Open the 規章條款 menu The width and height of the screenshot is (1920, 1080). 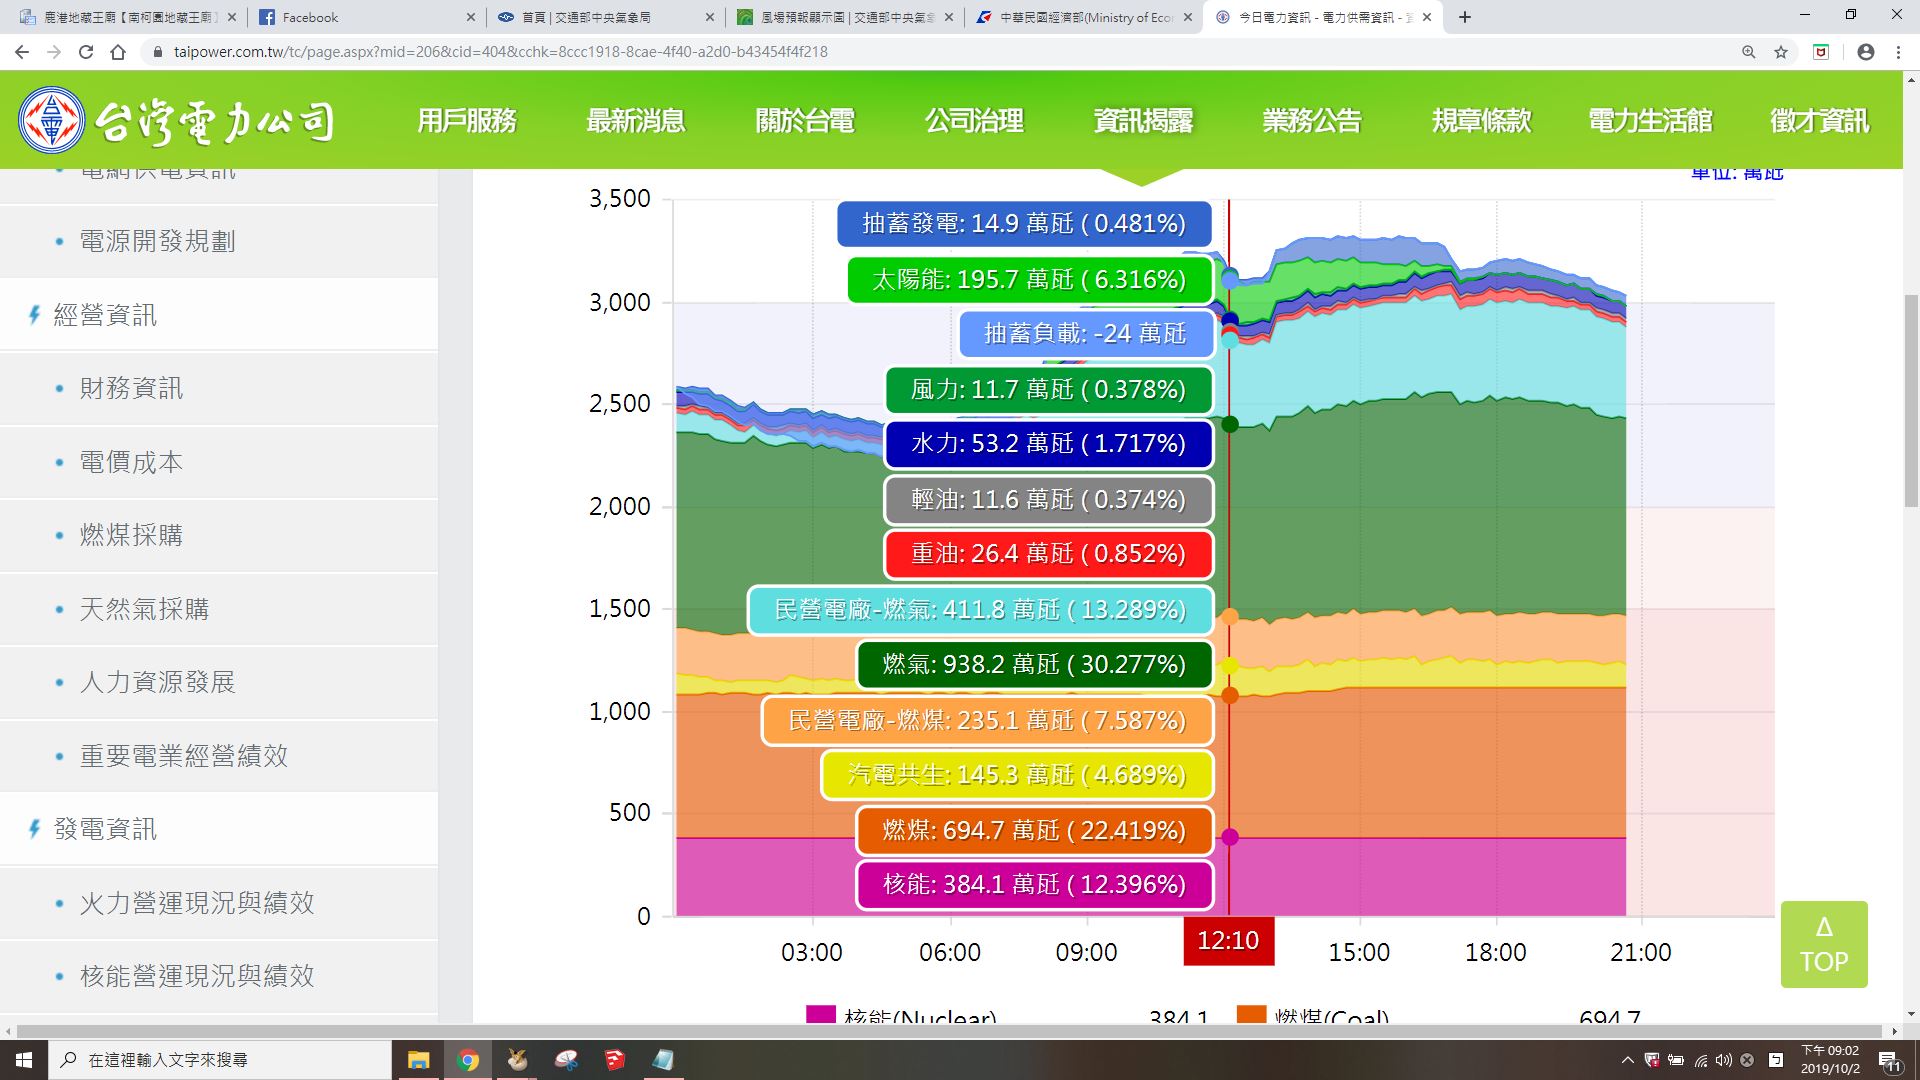point(1481,121)
